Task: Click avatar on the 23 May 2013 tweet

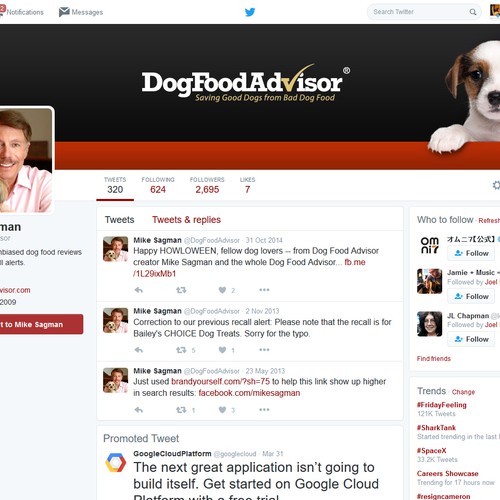Action: pos(115,380)
